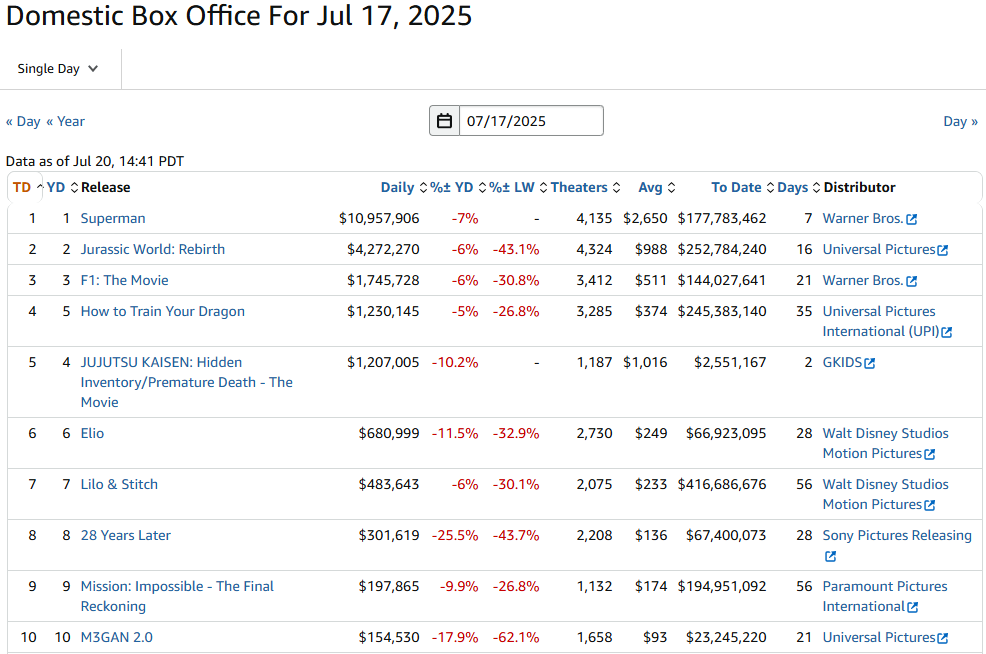Viewport: 986px width, 654px height.
Task: Open Elio's Walt Disney Studios Motion Pictures link
Action: pyautogui.click(x=885, y=443)
